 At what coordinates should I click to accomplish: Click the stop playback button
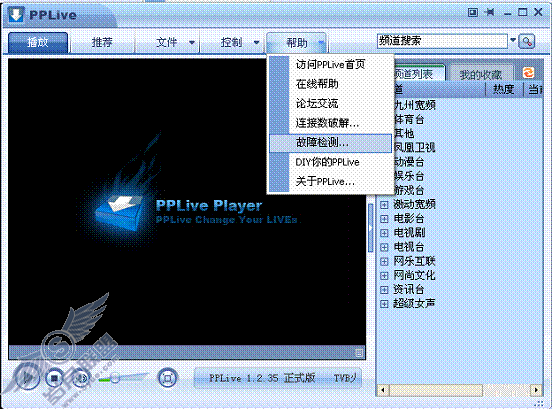click(x=55, y=378)
